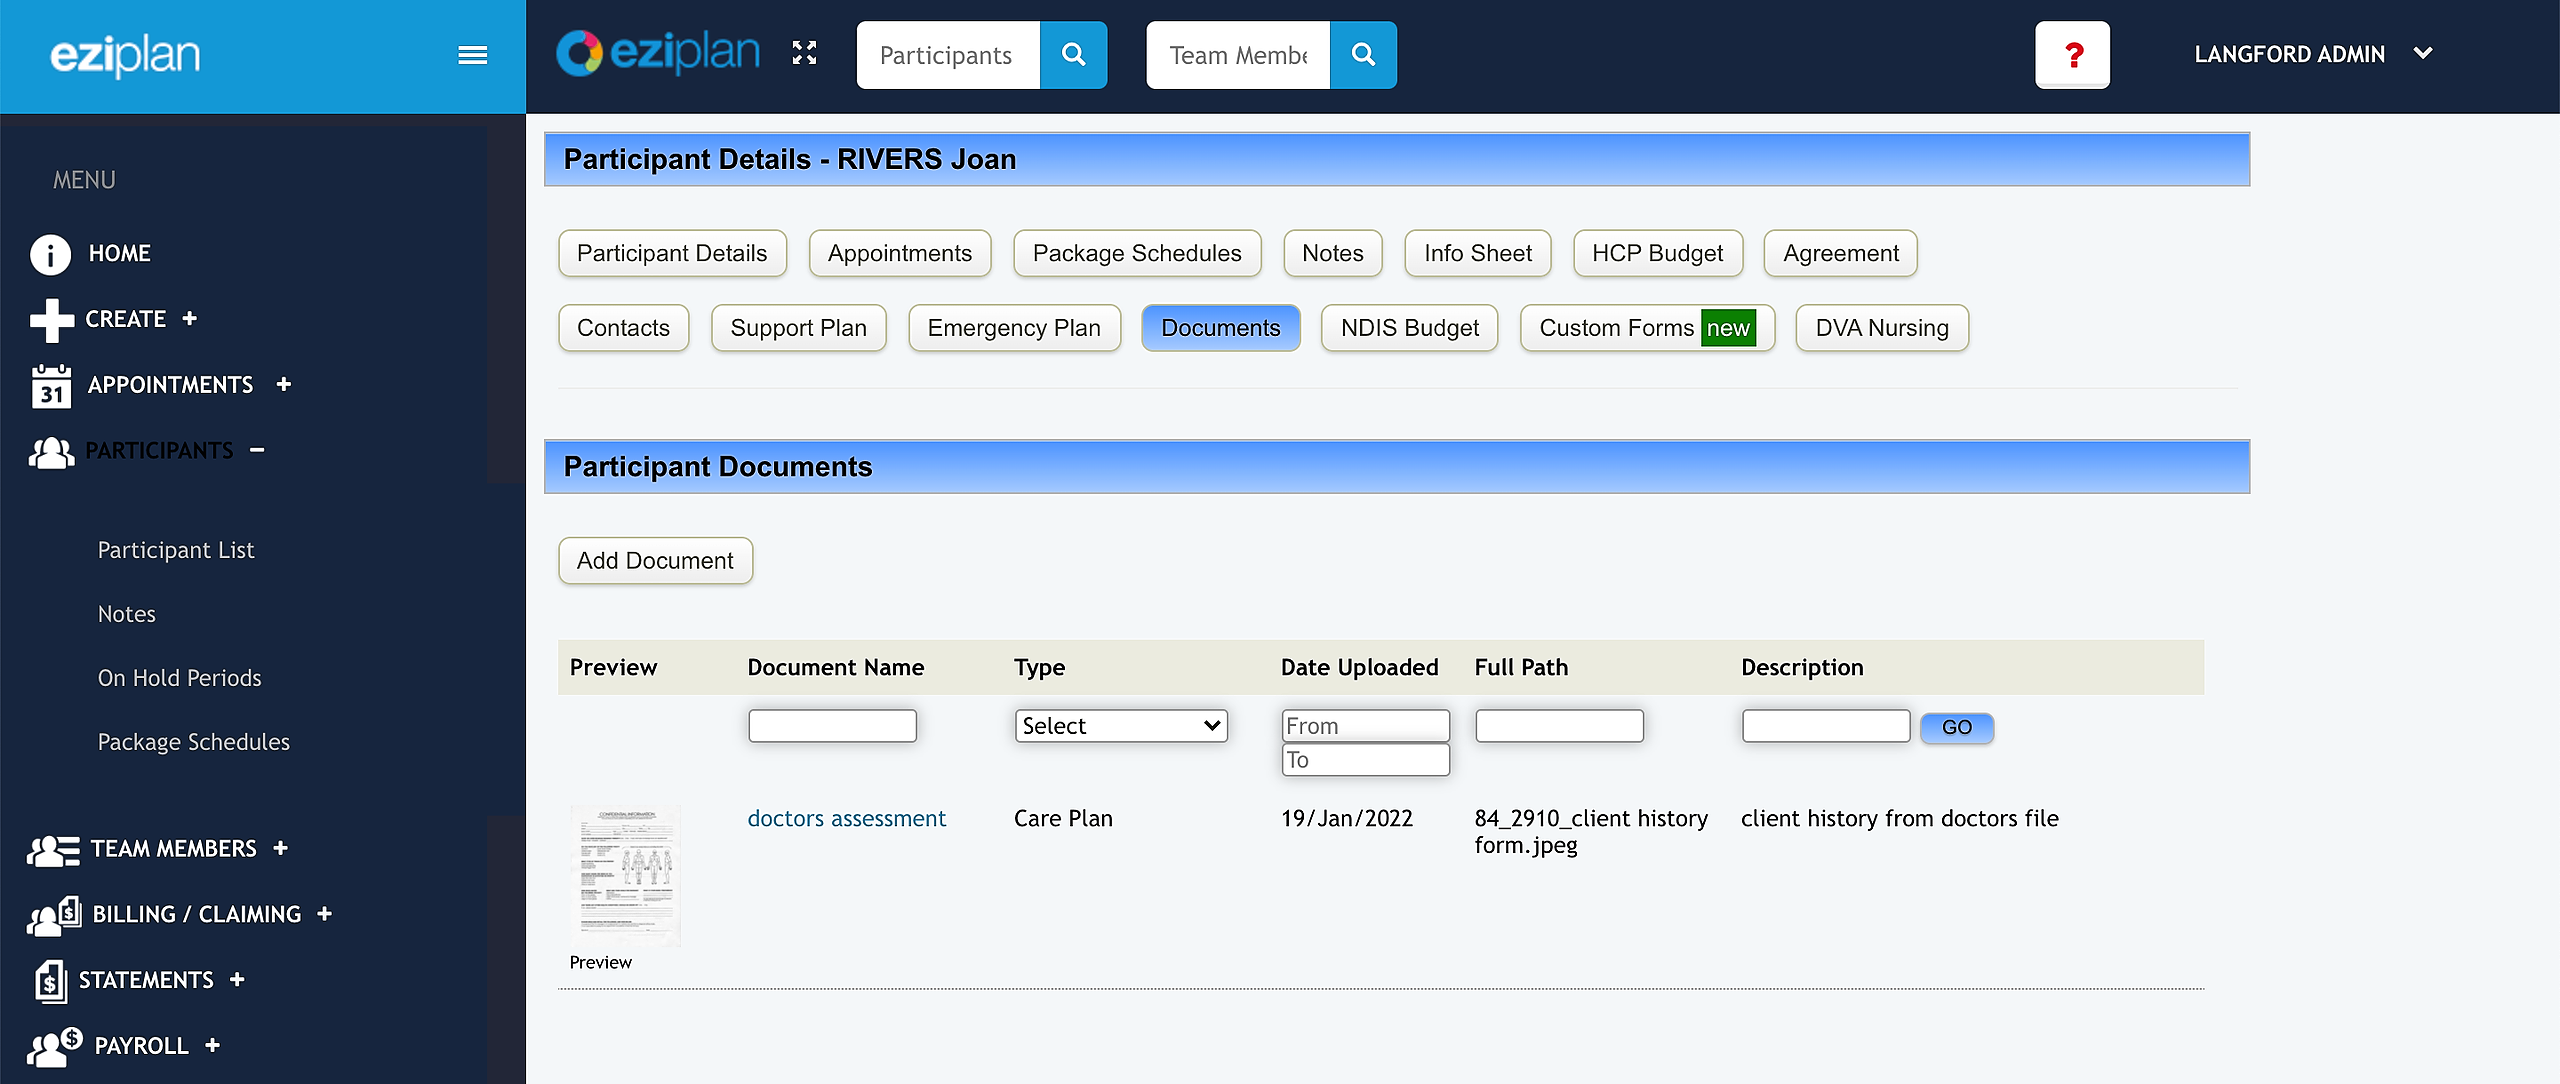Image resolution: width=2560 pixels, height=1084 pixels.
Task: Open the doctors assessment document link
Action: point(846,819)
